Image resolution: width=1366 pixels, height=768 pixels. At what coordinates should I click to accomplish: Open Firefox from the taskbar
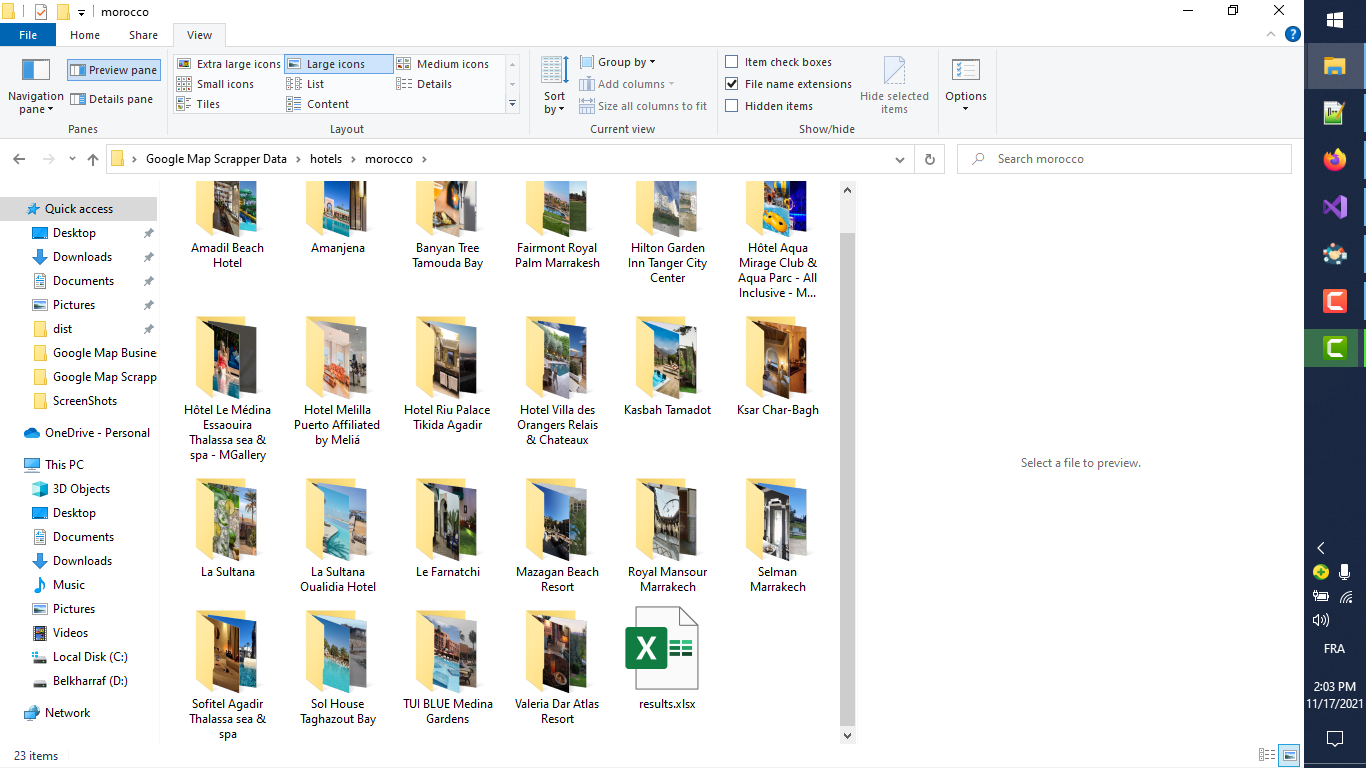pos(1335,160)
